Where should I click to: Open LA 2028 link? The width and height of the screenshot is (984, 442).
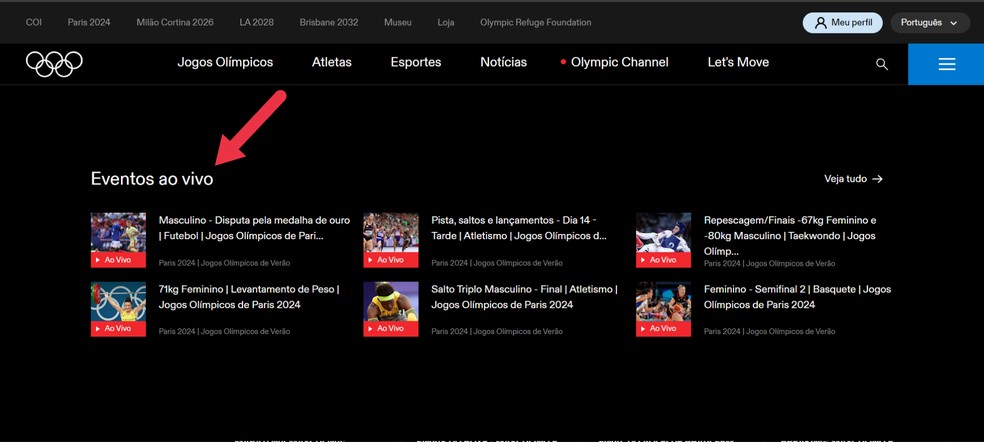(x=256, y=23)
